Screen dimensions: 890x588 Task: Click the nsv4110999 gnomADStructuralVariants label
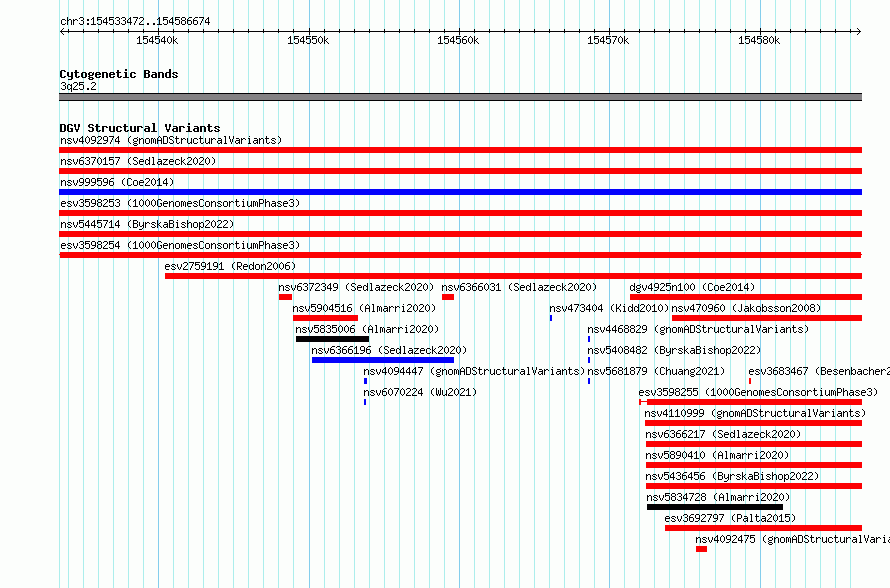click(755, 413)
